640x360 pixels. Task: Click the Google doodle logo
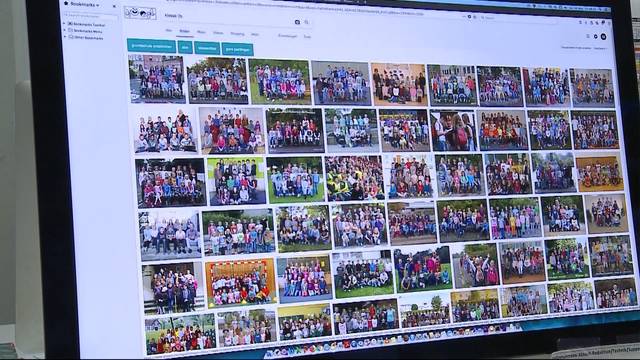140,13
